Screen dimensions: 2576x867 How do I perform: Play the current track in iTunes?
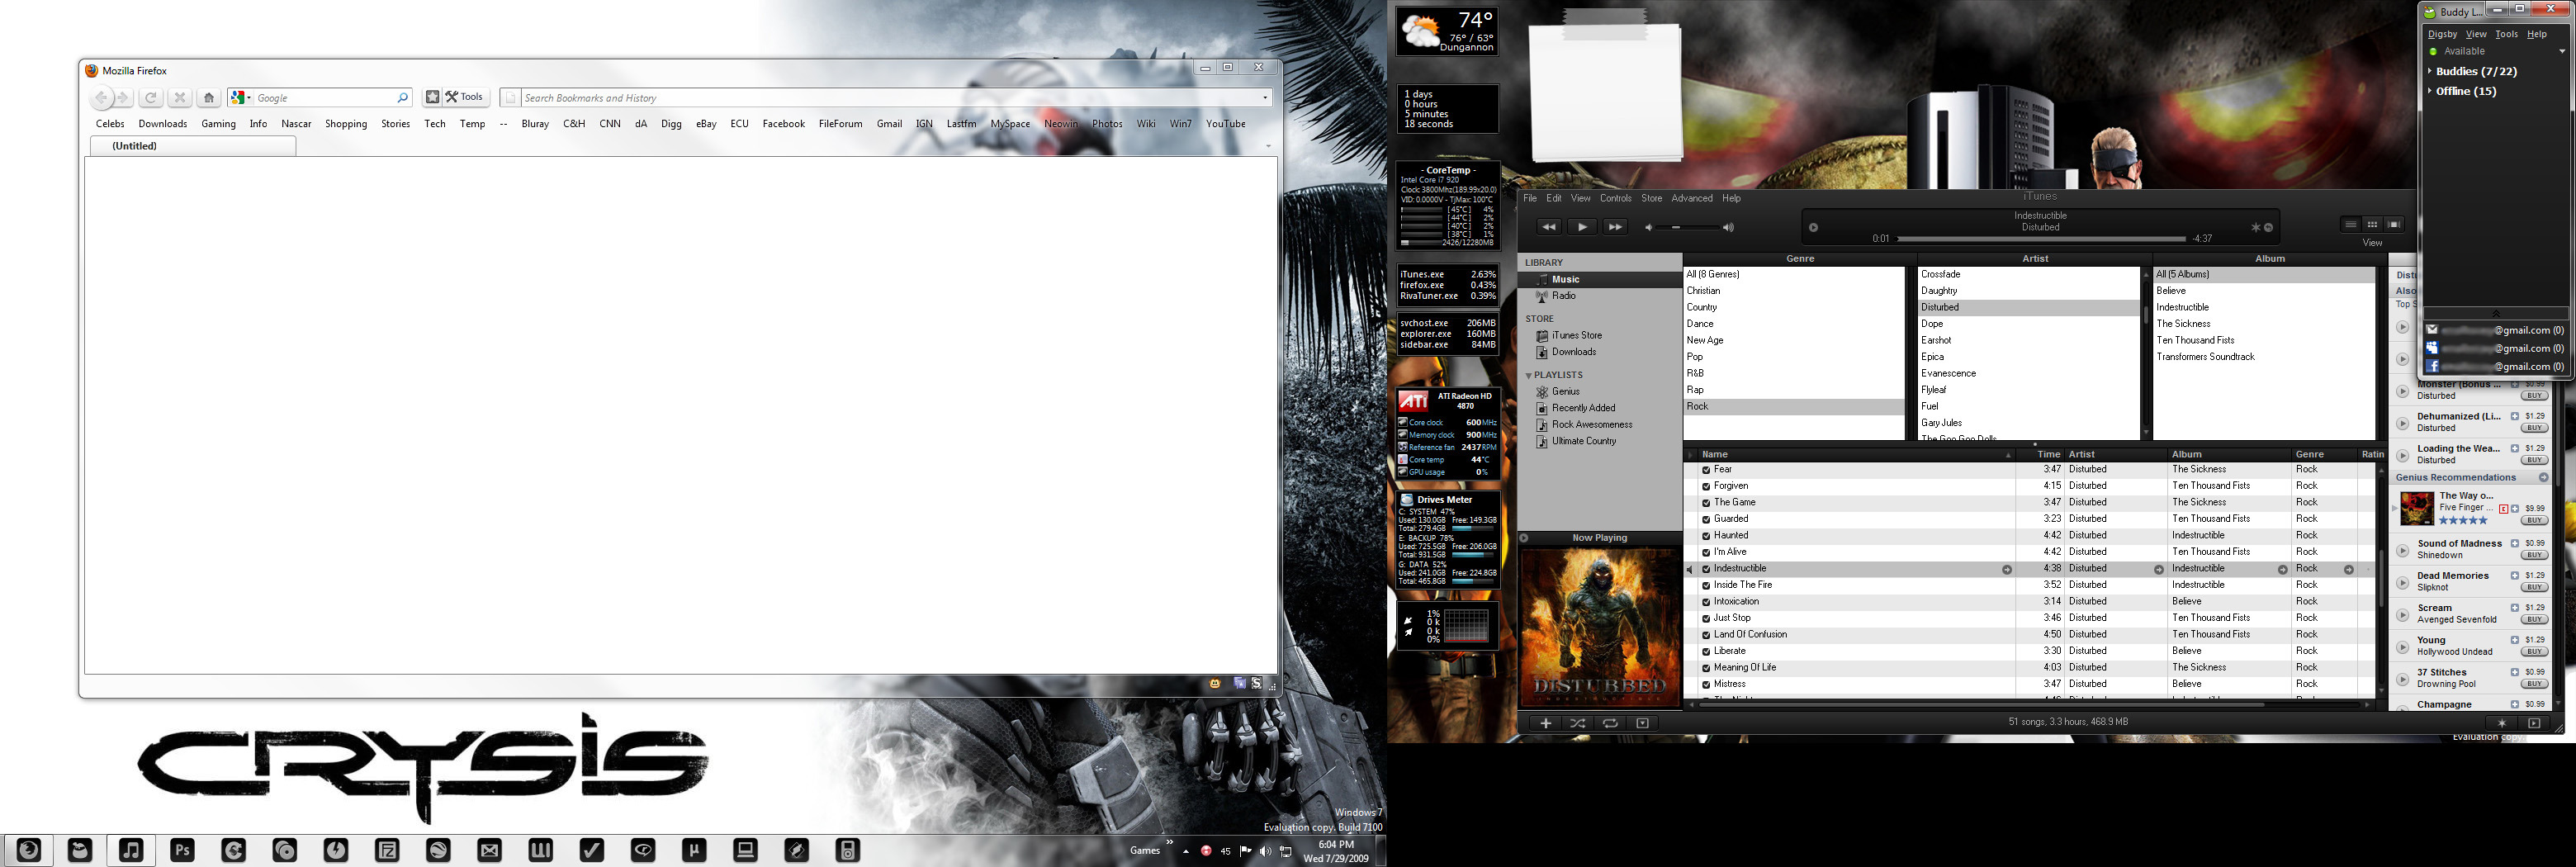[1581, 227]
